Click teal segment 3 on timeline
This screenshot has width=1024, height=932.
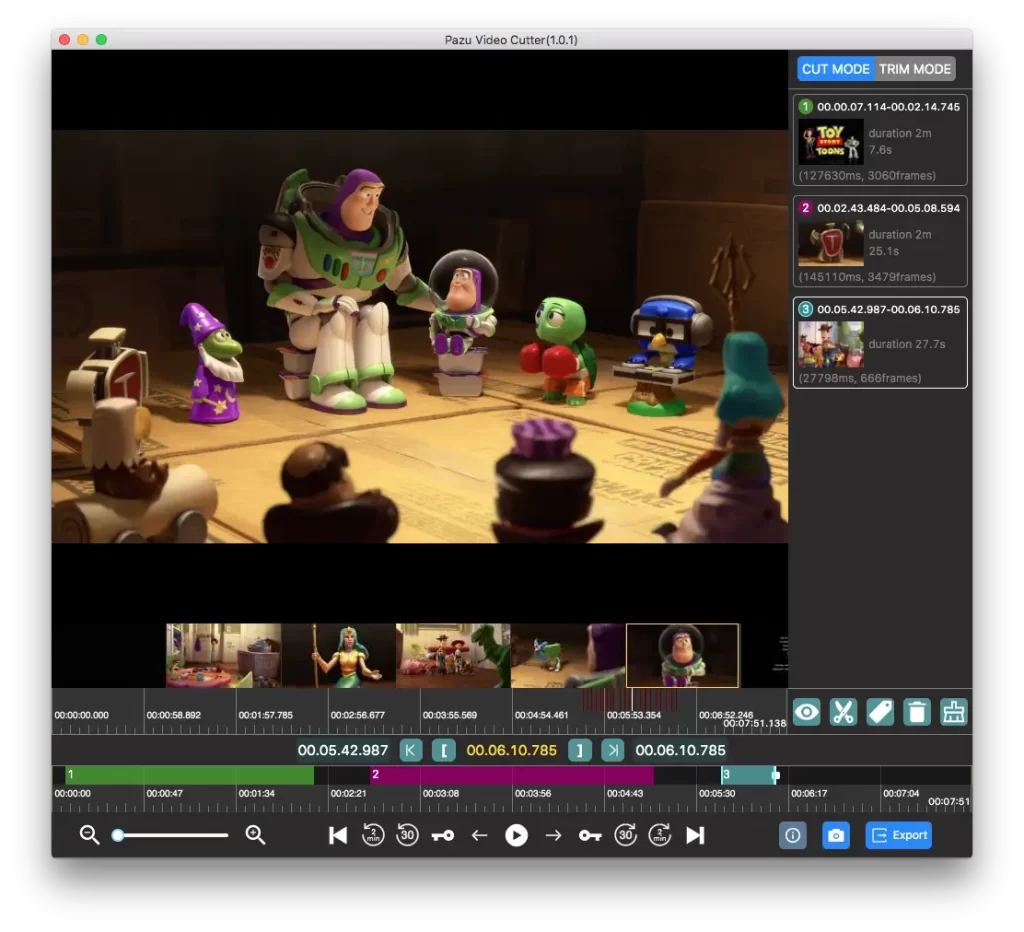click(x=748, y=775)
